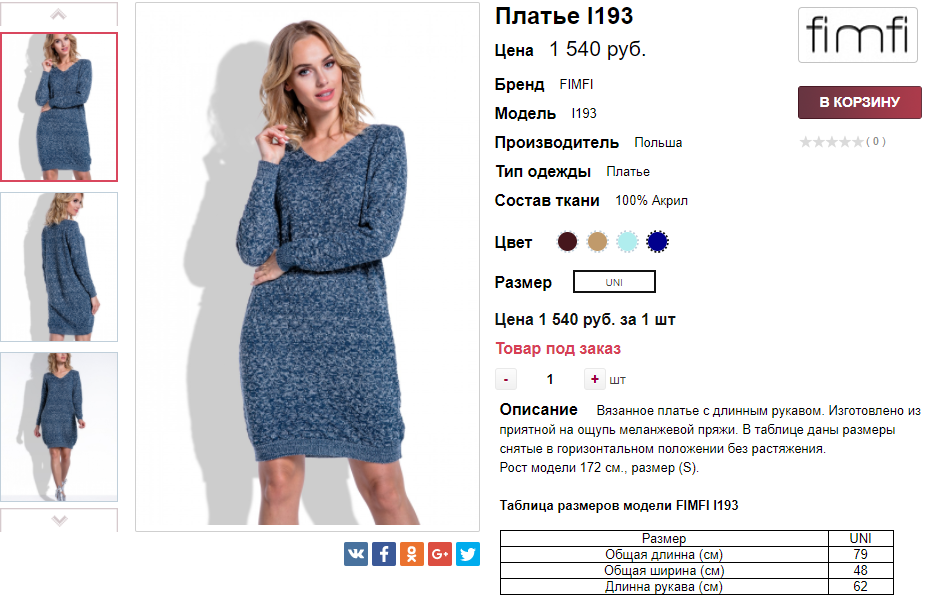View the side-pose dress thumbnail
The image size is (925, 605).
59,267
